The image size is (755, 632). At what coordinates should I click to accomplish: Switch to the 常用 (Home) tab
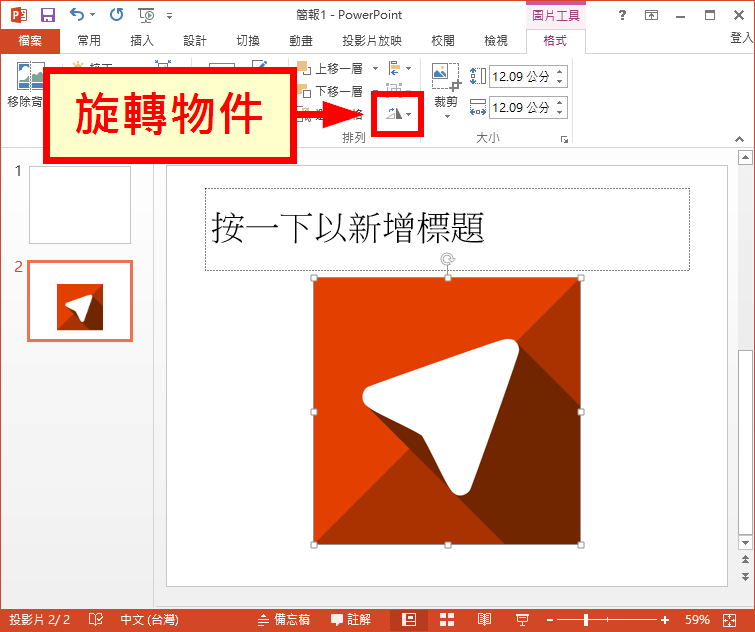tap(89, 41)
